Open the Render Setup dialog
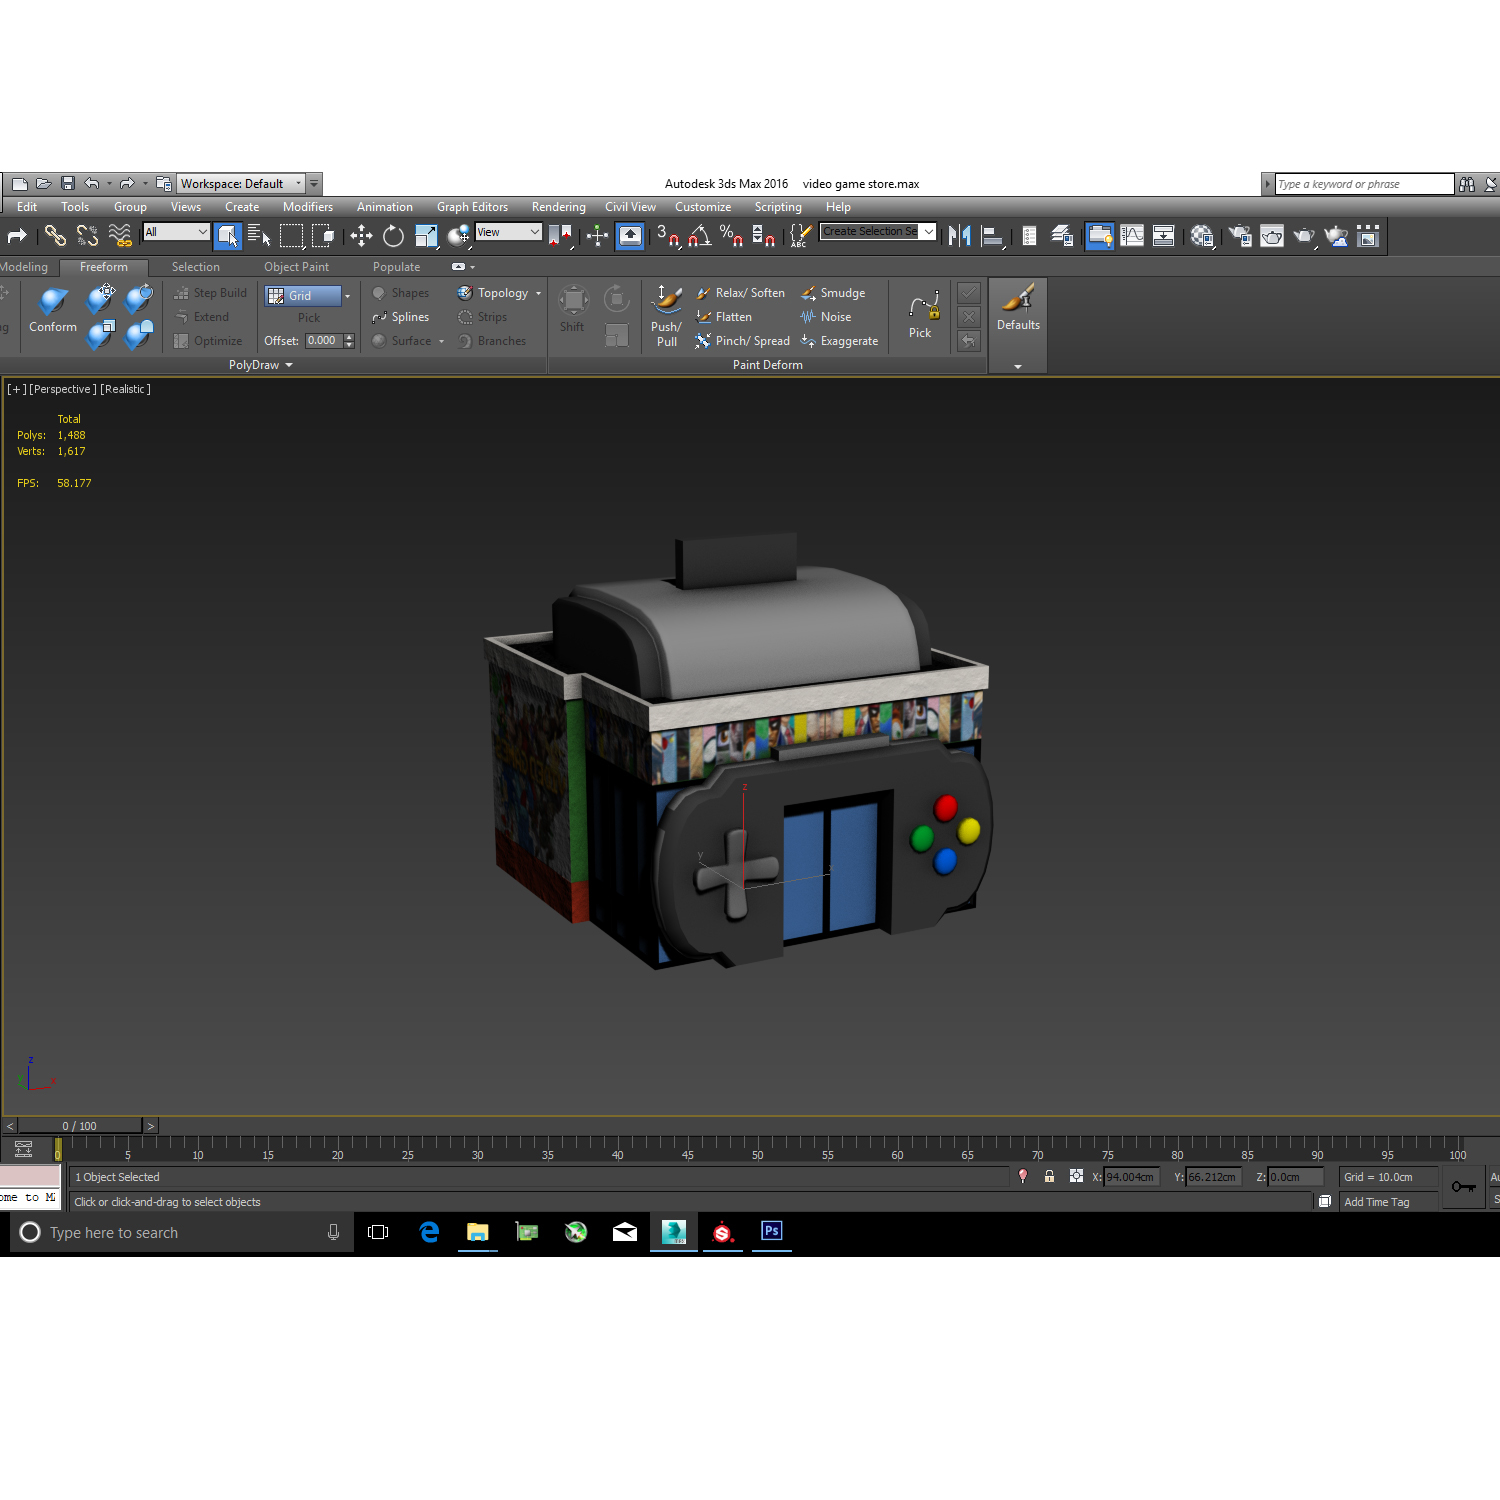 coord(1238,236)
